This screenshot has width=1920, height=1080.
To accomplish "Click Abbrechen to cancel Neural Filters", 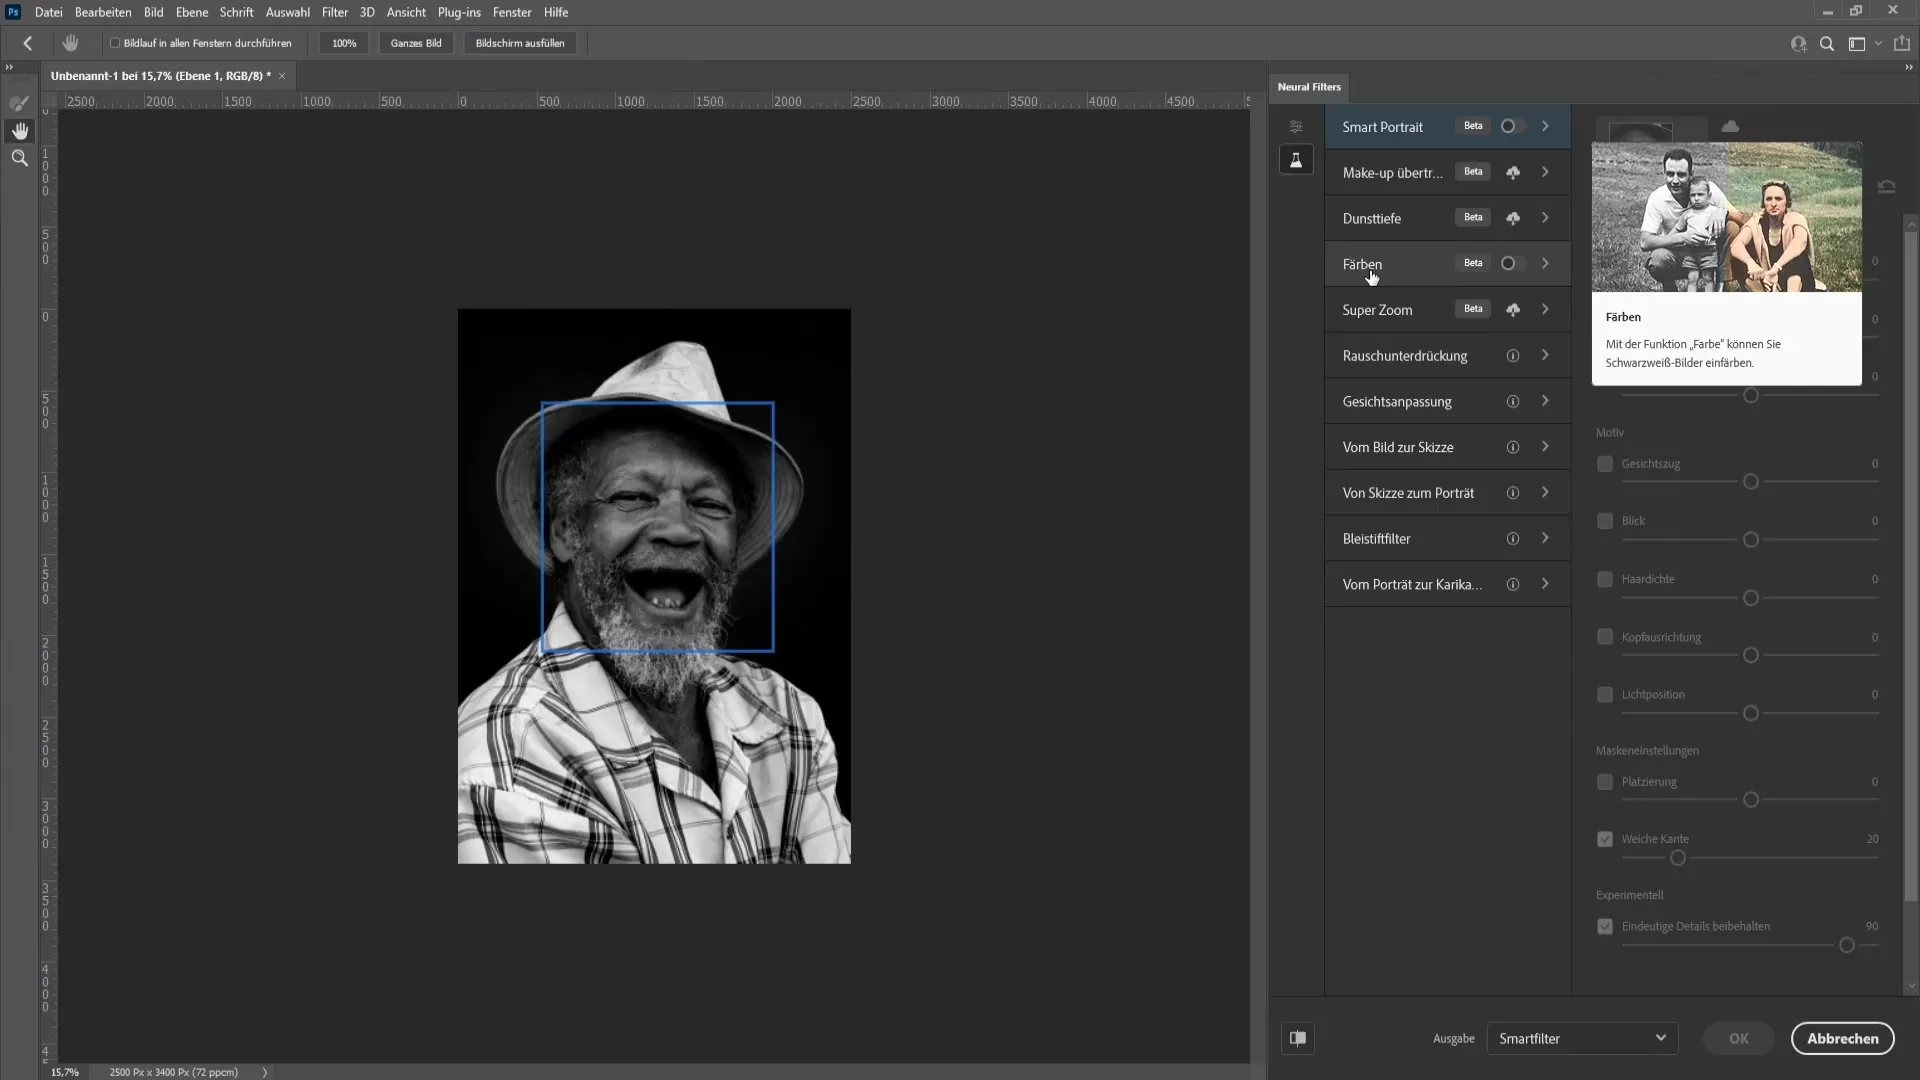I will tap(1842, 1038).
